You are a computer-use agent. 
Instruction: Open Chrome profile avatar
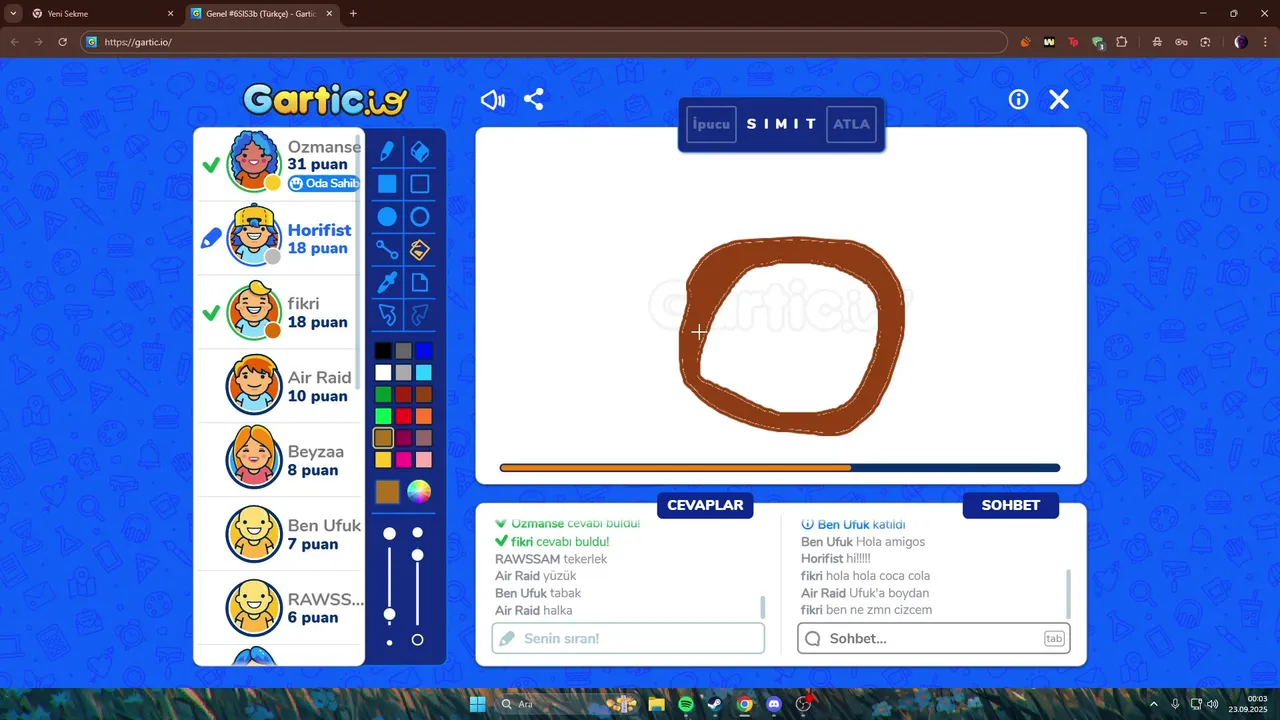click(x=1241, y=42)
